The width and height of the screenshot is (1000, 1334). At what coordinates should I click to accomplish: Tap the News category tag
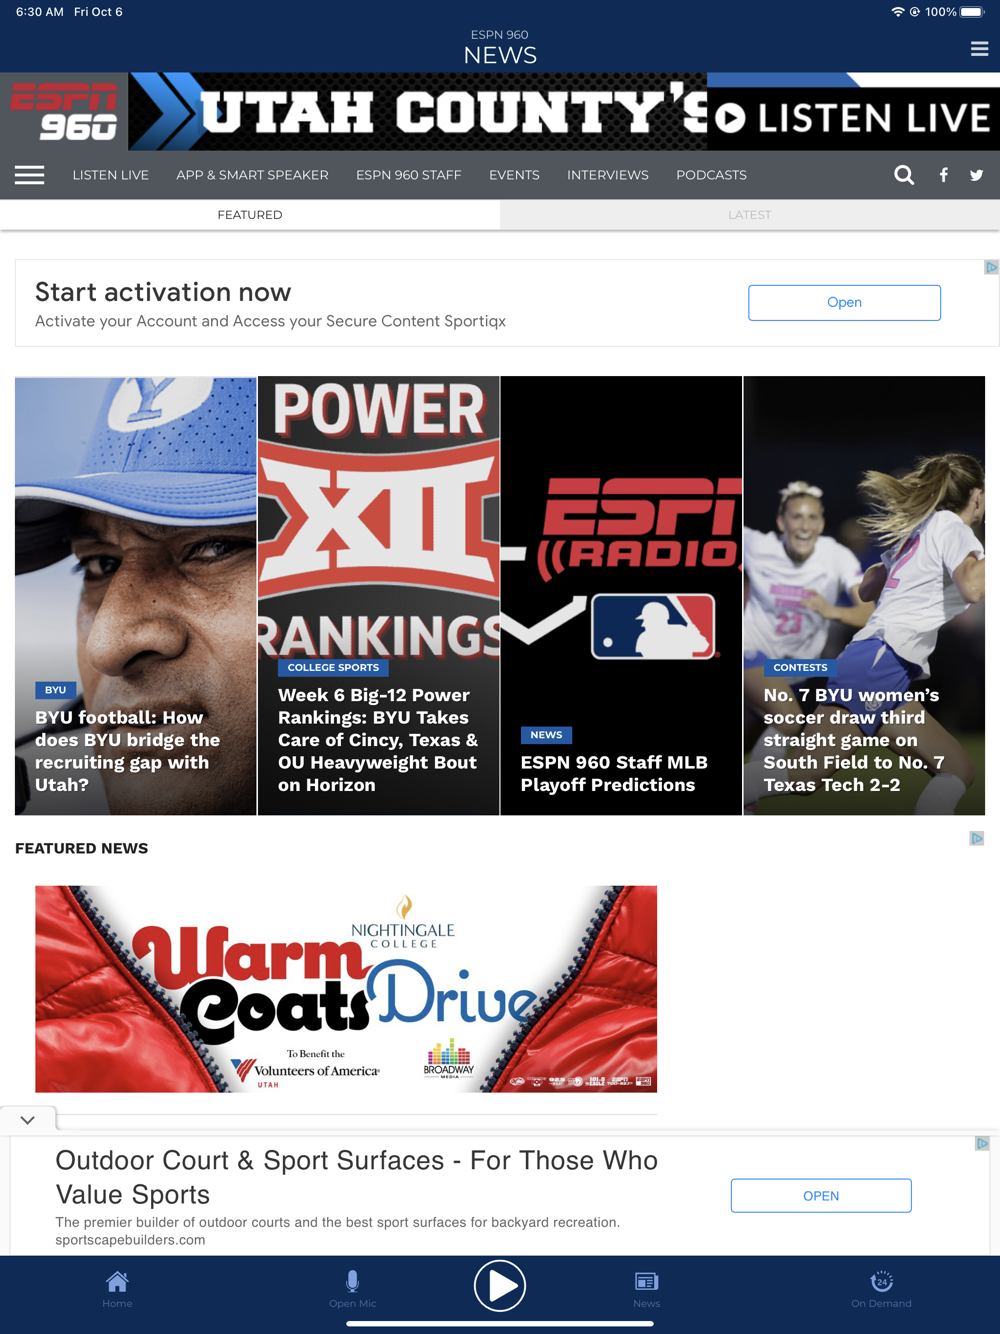546,735
